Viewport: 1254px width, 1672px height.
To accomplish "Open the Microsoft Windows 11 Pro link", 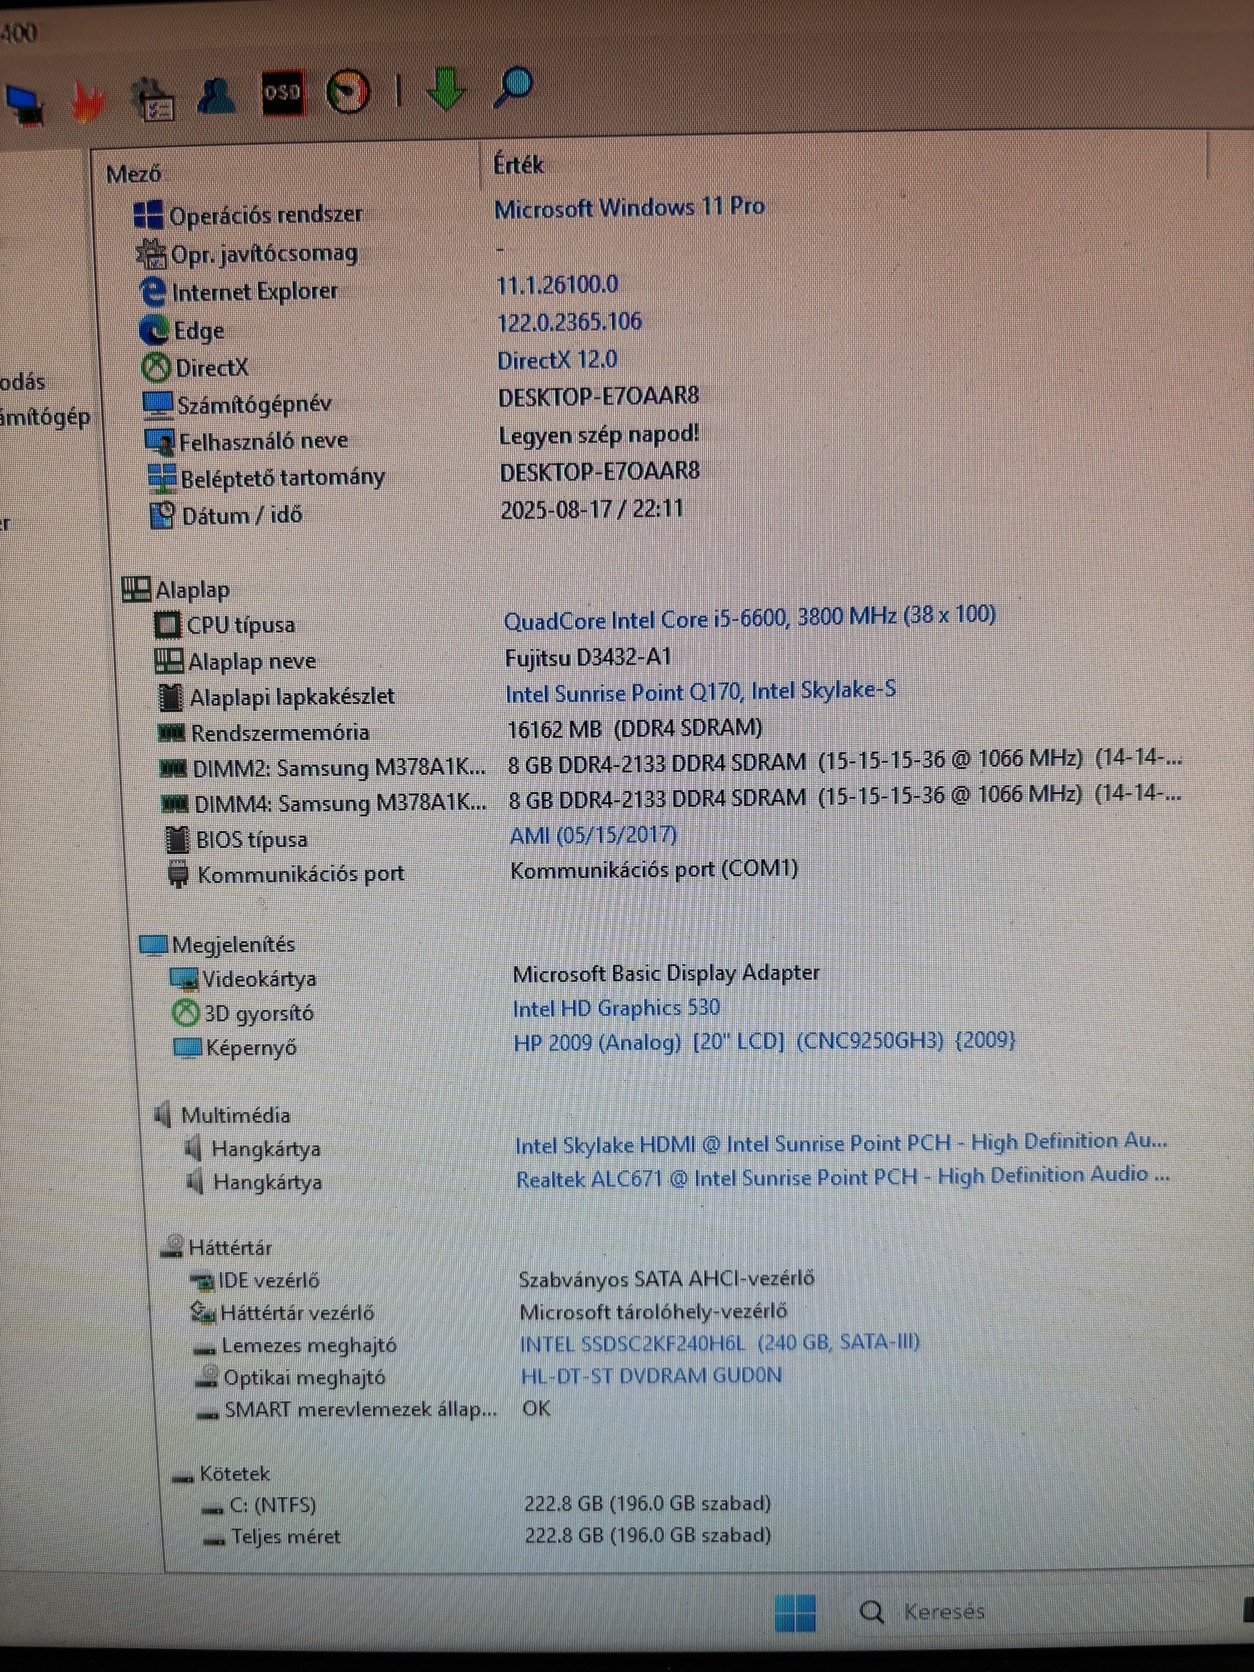I will 630,207.
